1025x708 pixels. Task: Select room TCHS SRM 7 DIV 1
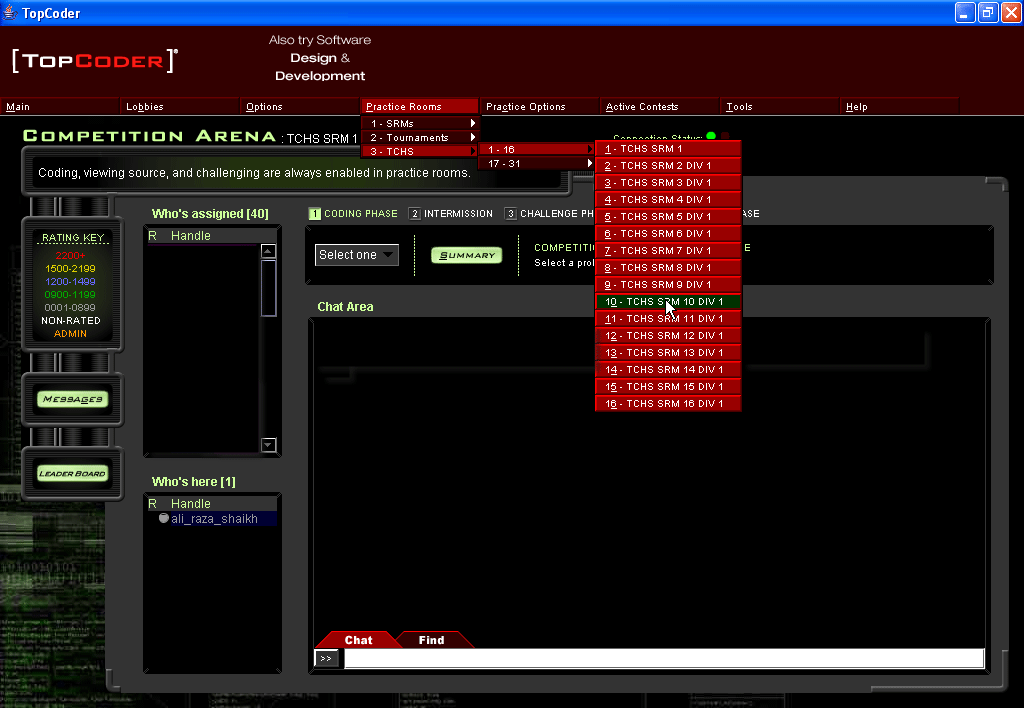(x=668, y=251)
